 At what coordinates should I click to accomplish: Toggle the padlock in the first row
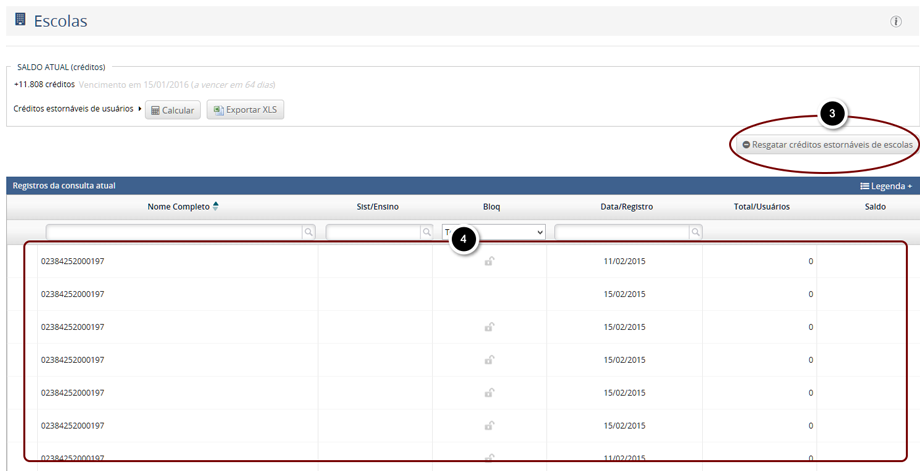[489, 262]
